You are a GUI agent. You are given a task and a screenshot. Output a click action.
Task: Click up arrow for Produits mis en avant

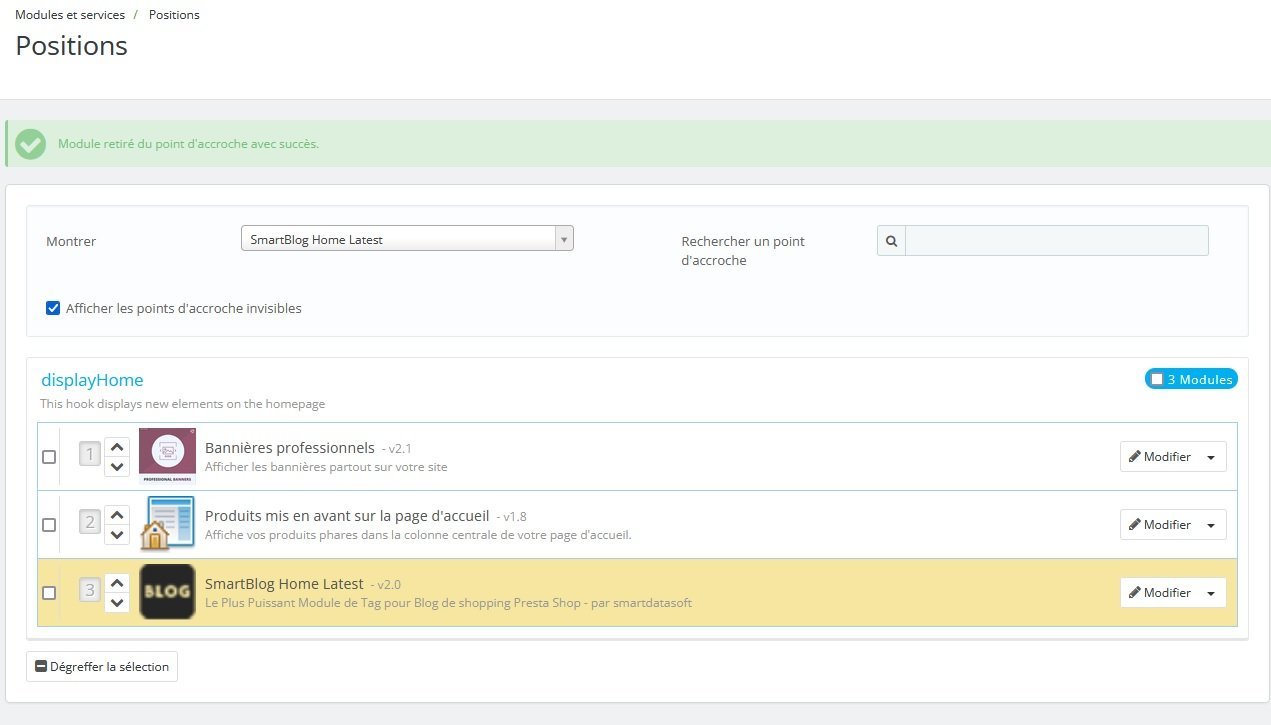(x=117, y=515)
